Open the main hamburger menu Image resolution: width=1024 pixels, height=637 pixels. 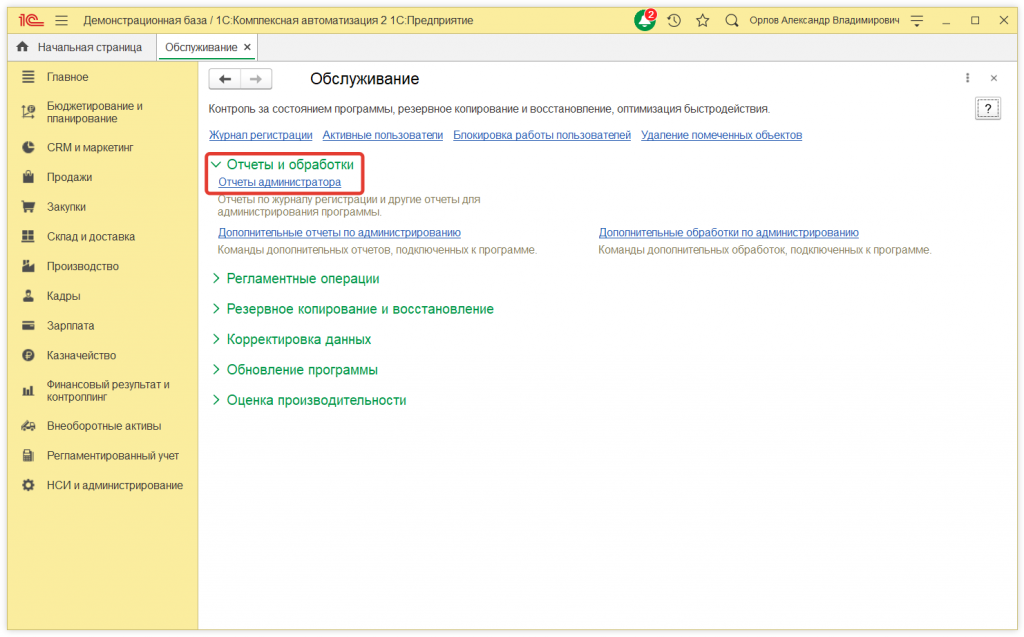61,19
